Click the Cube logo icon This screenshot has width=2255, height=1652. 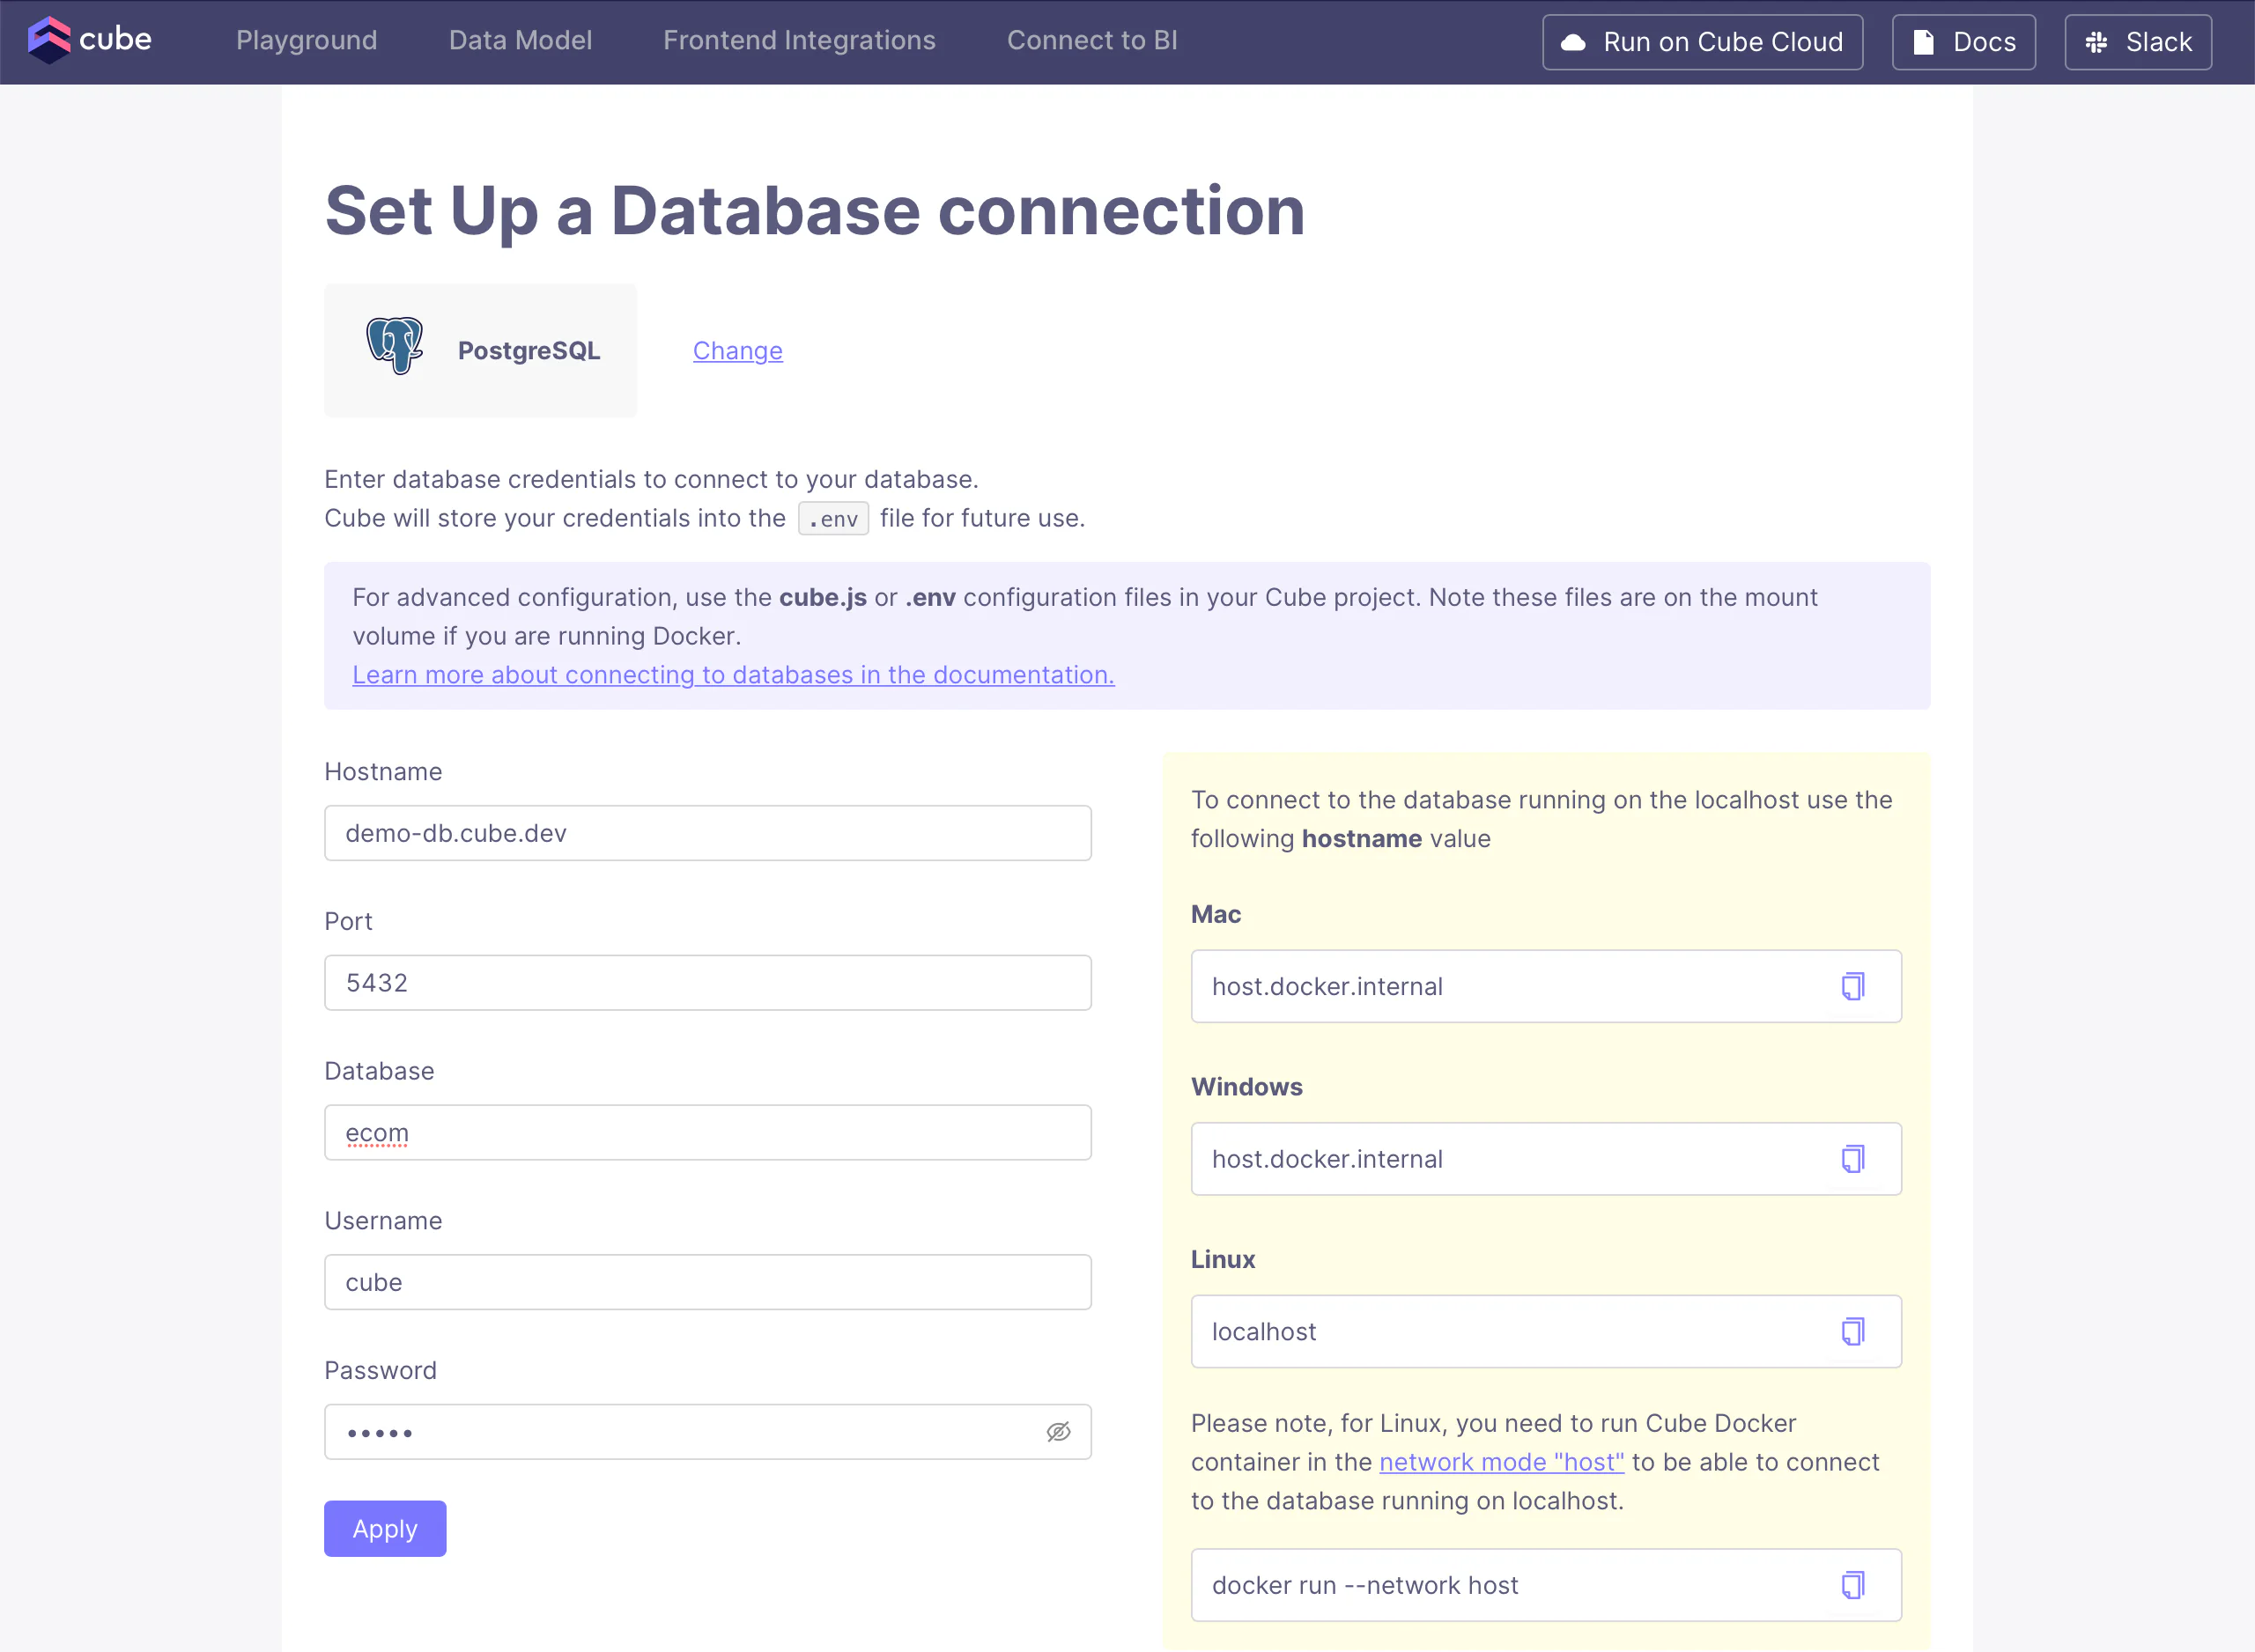[x=48, y=40]
